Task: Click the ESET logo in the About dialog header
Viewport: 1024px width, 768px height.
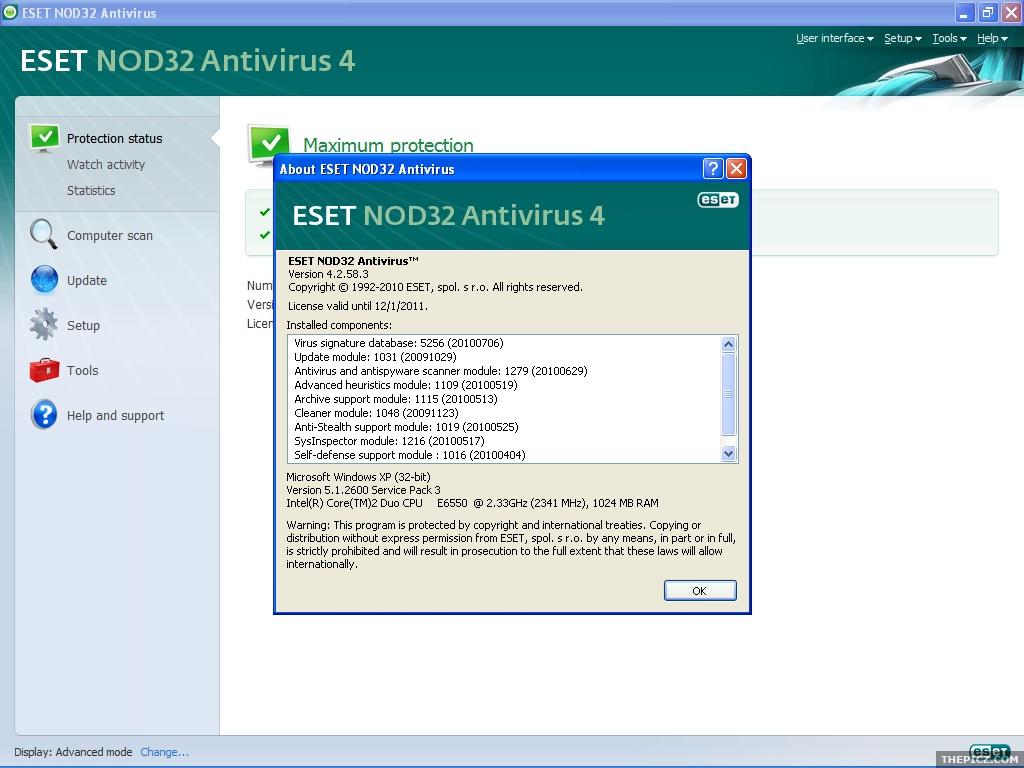Action: (x=717, y=199)
